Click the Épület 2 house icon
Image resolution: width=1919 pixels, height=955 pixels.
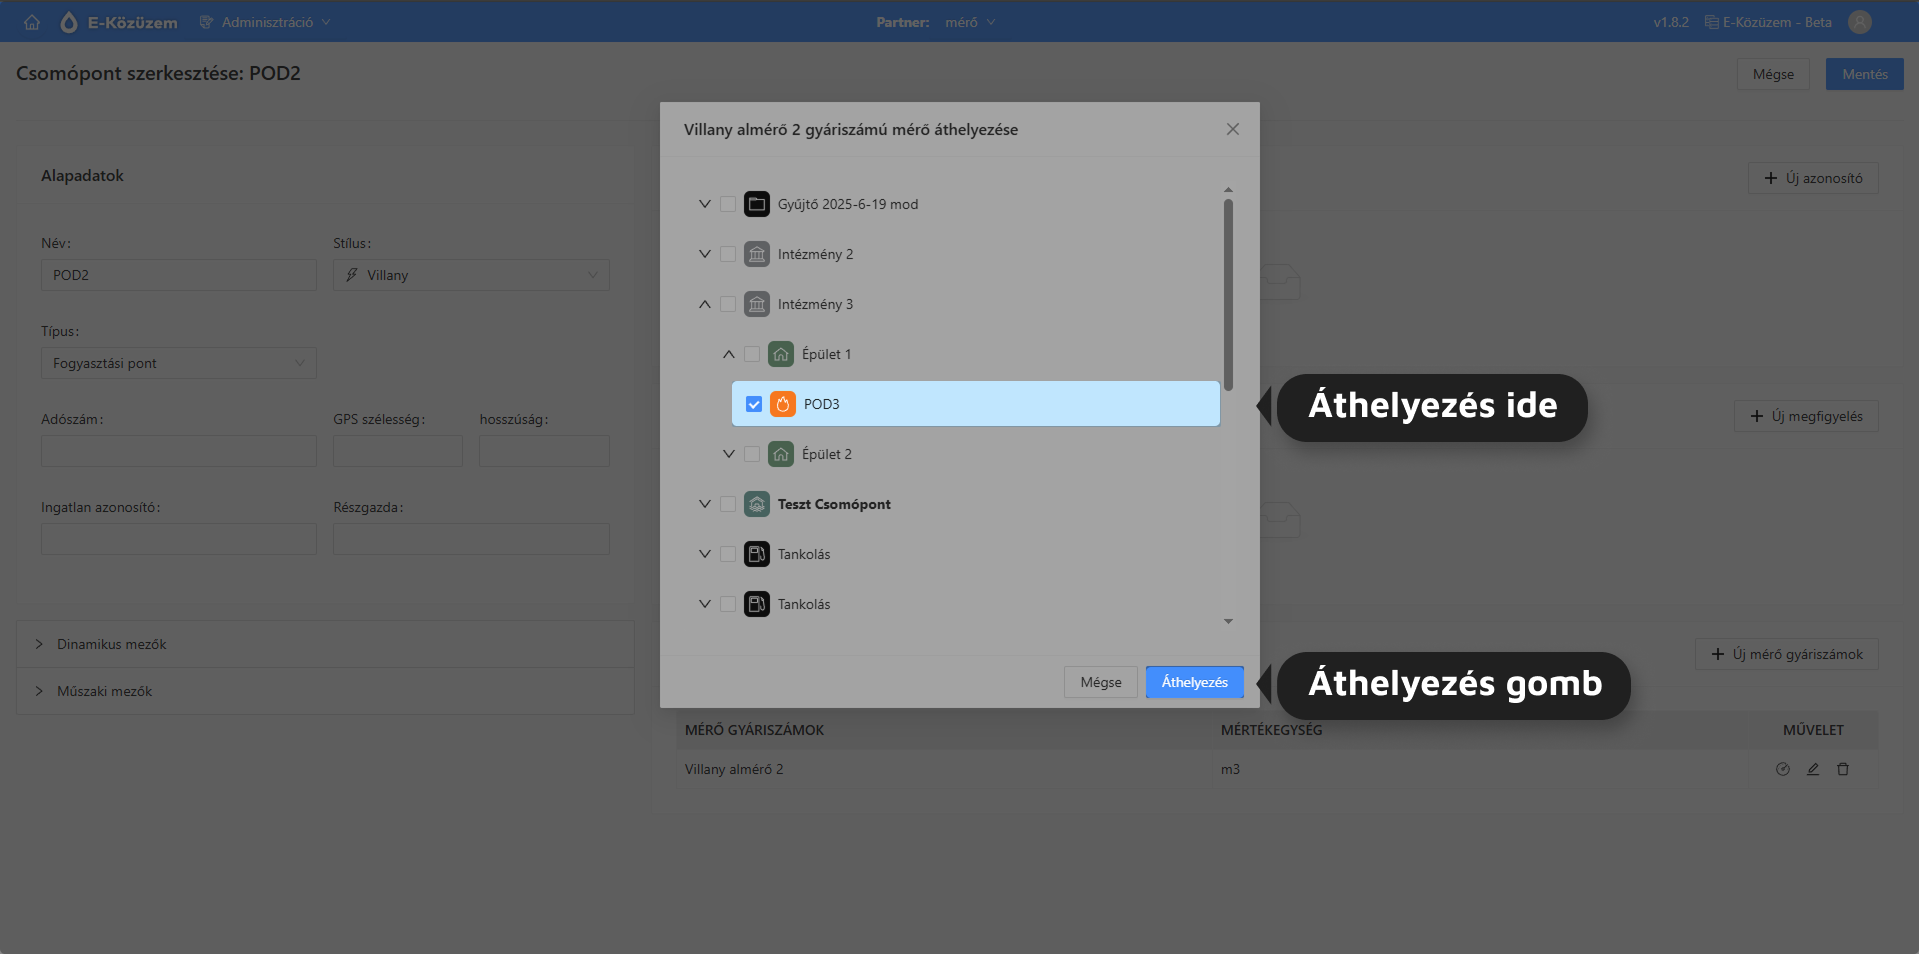pos(781,454)
